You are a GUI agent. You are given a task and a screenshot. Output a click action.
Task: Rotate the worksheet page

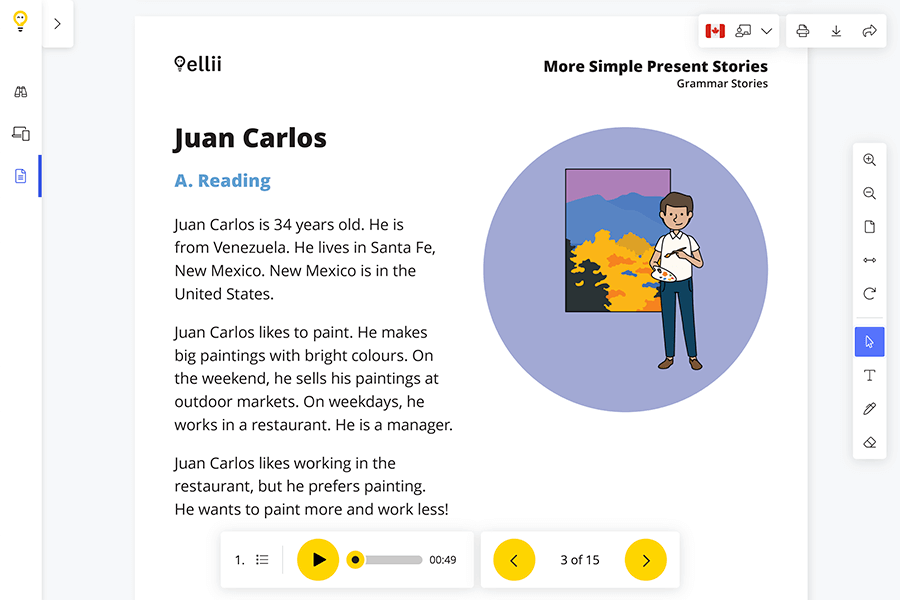pos(869,293)
